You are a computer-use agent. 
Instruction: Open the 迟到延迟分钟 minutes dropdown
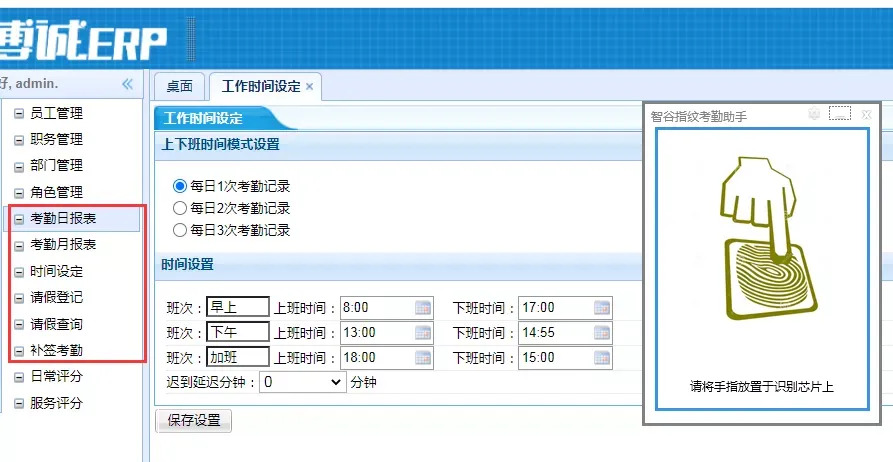tap(301, 382)
